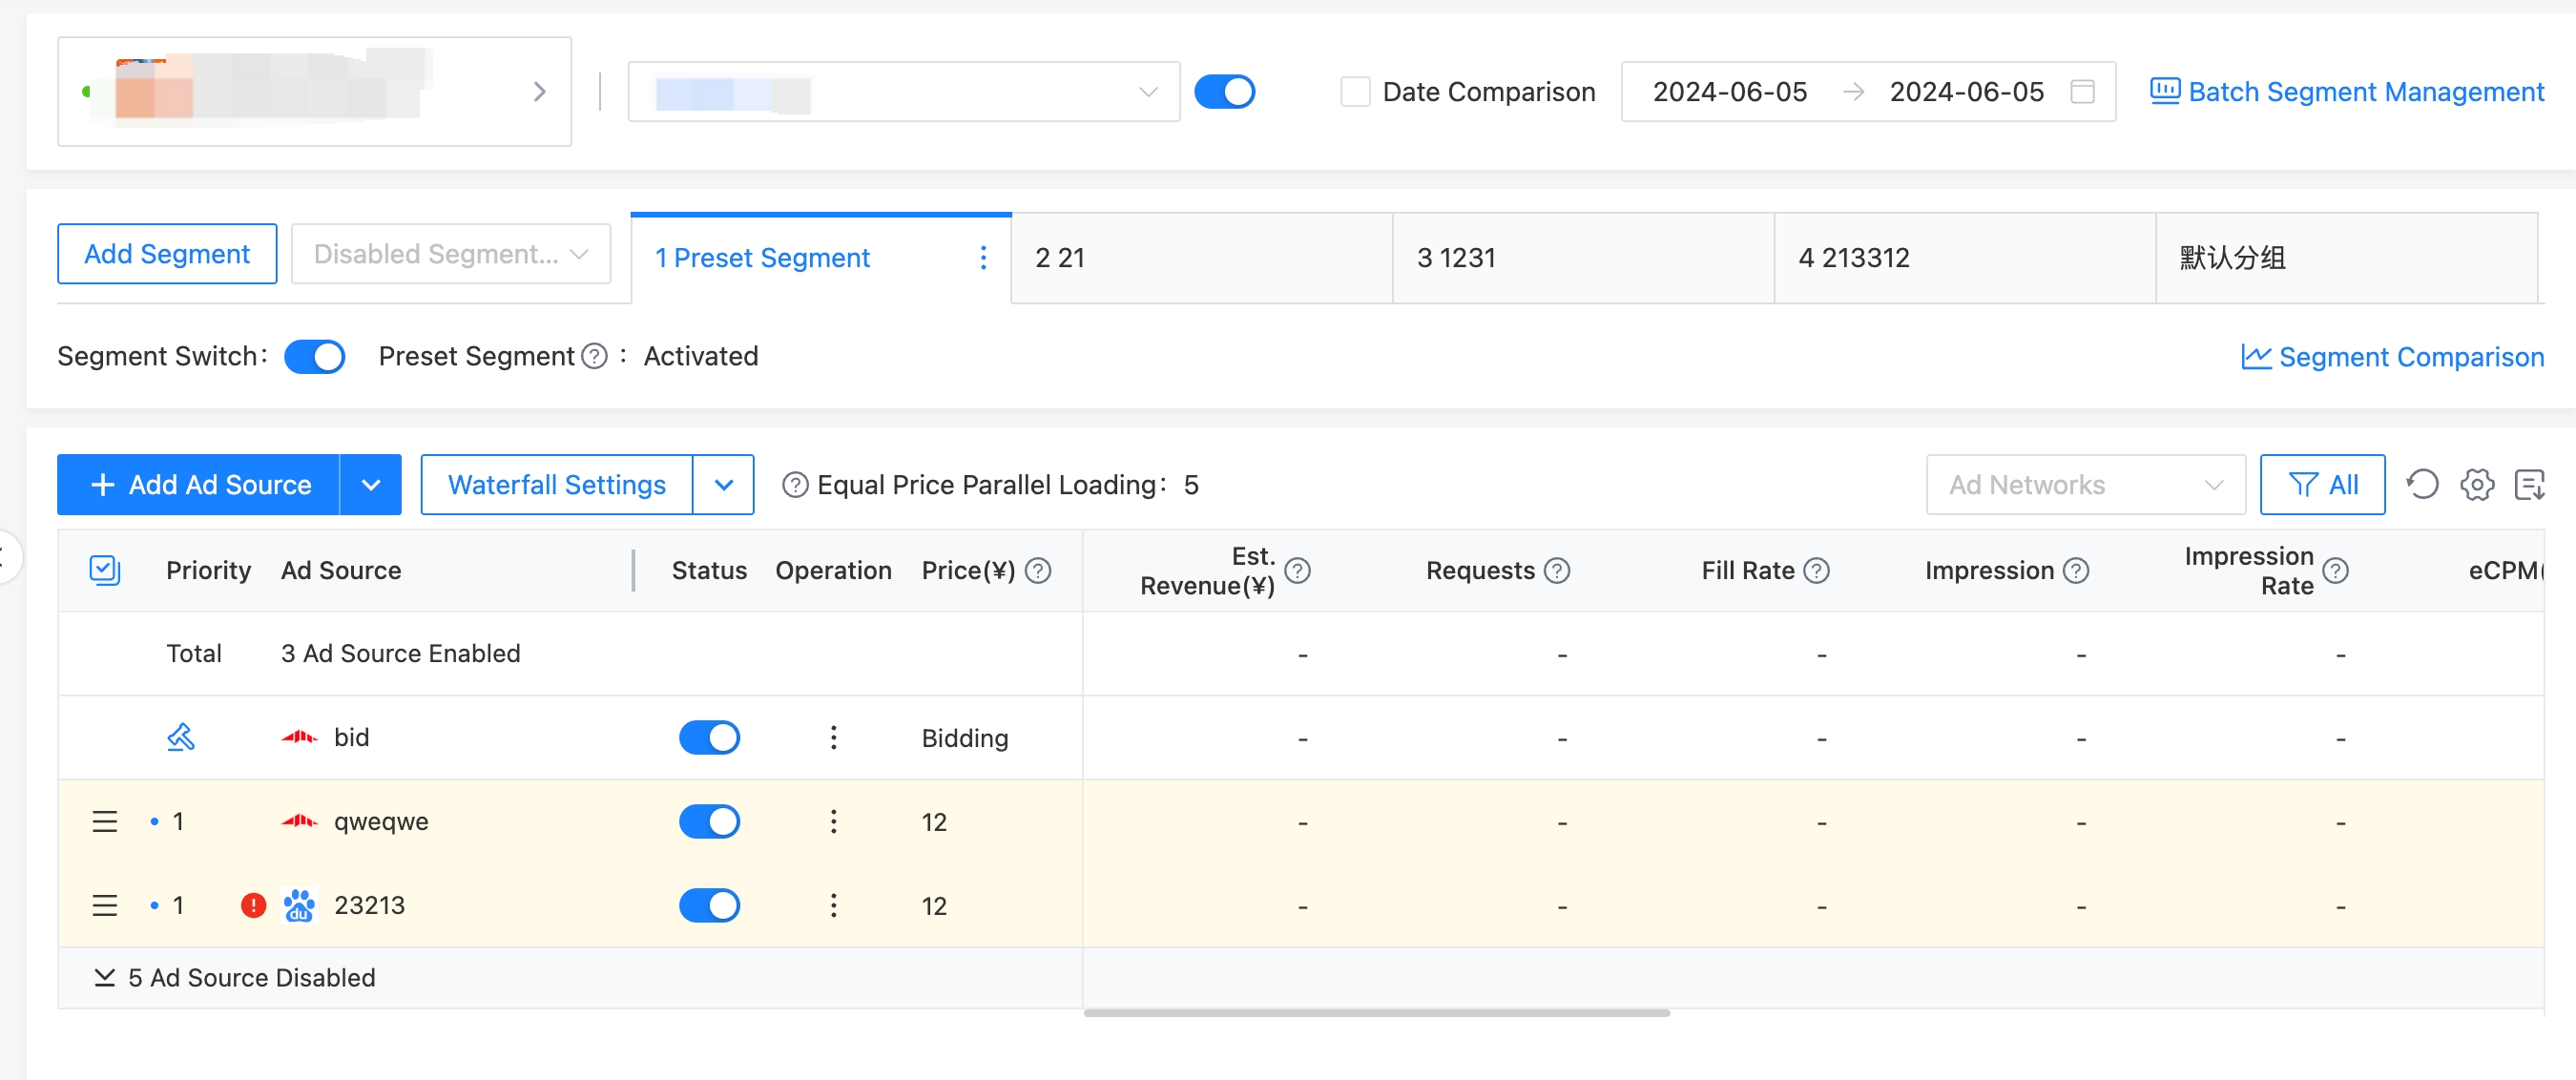2576x1080 pixels.
Task: Open the Ad Networks filter dropdown
Action: [x=2084, y=485]
